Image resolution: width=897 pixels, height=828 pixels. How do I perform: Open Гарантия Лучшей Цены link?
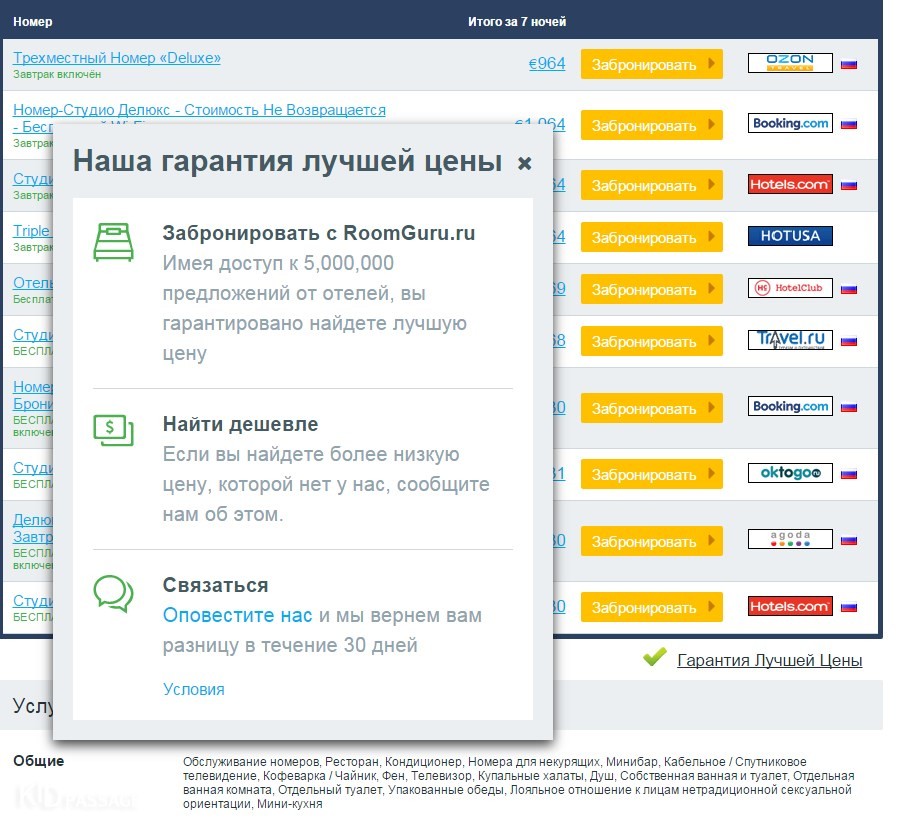coord(769,660)
